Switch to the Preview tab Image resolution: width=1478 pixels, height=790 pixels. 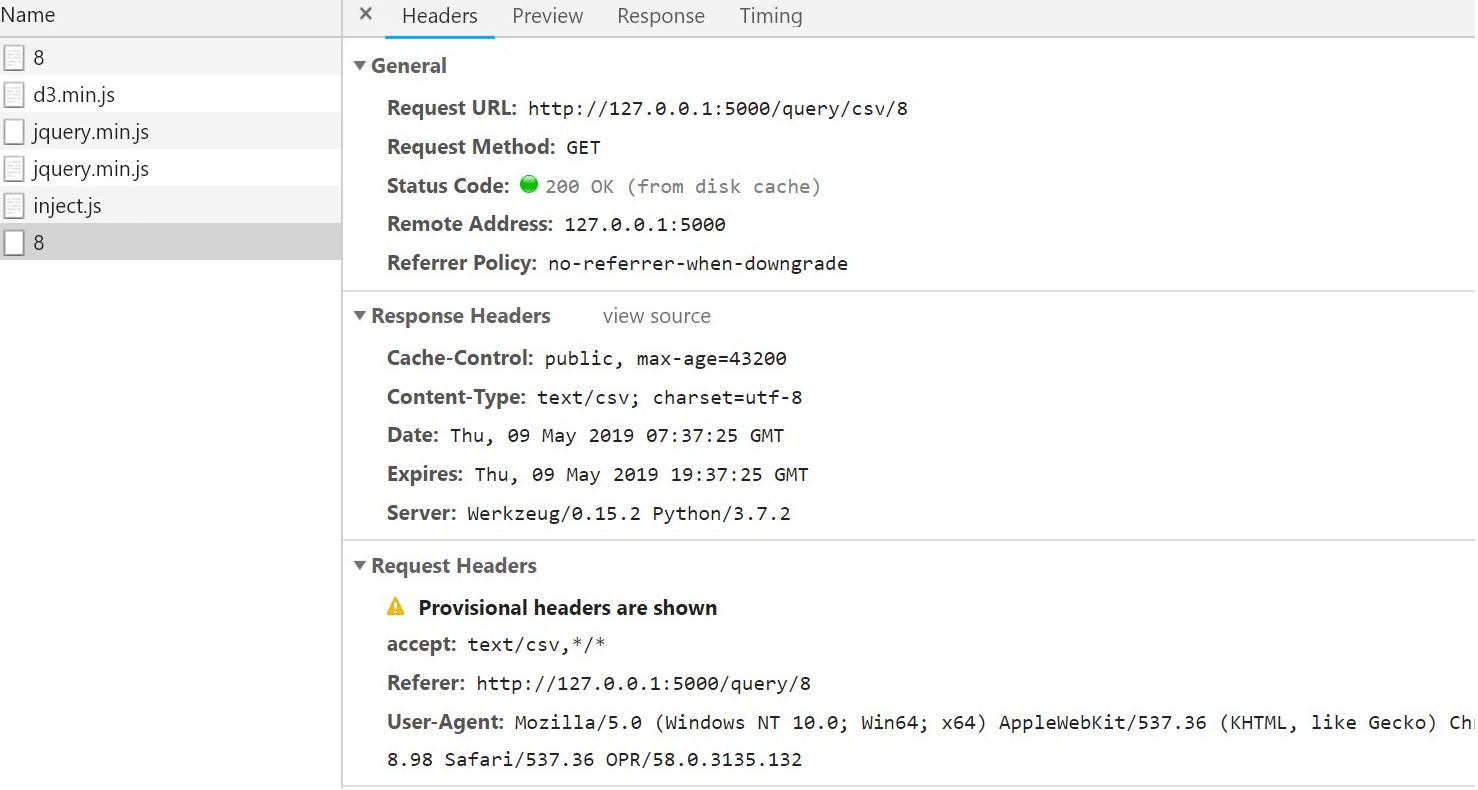tap(547, 16)
